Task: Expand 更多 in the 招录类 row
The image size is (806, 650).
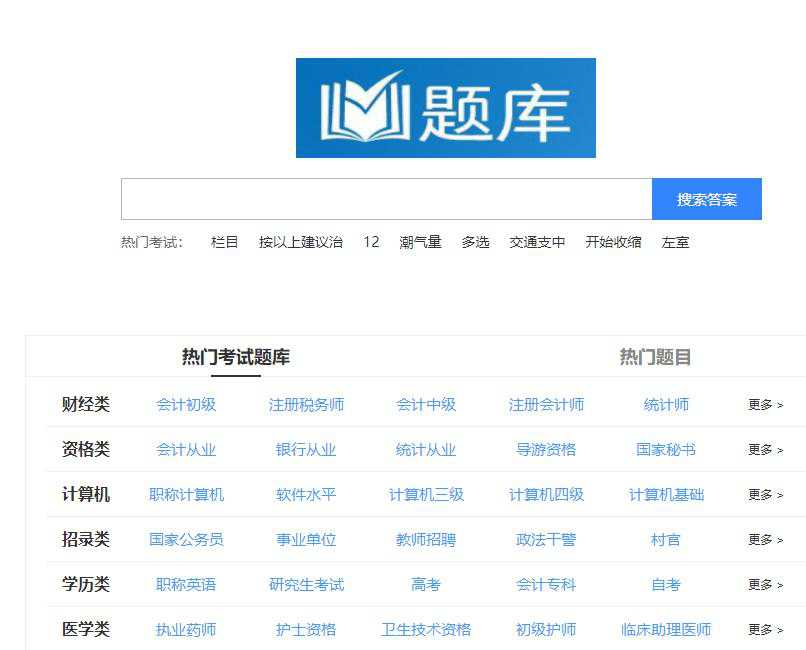Action: (x=765, y=540)
